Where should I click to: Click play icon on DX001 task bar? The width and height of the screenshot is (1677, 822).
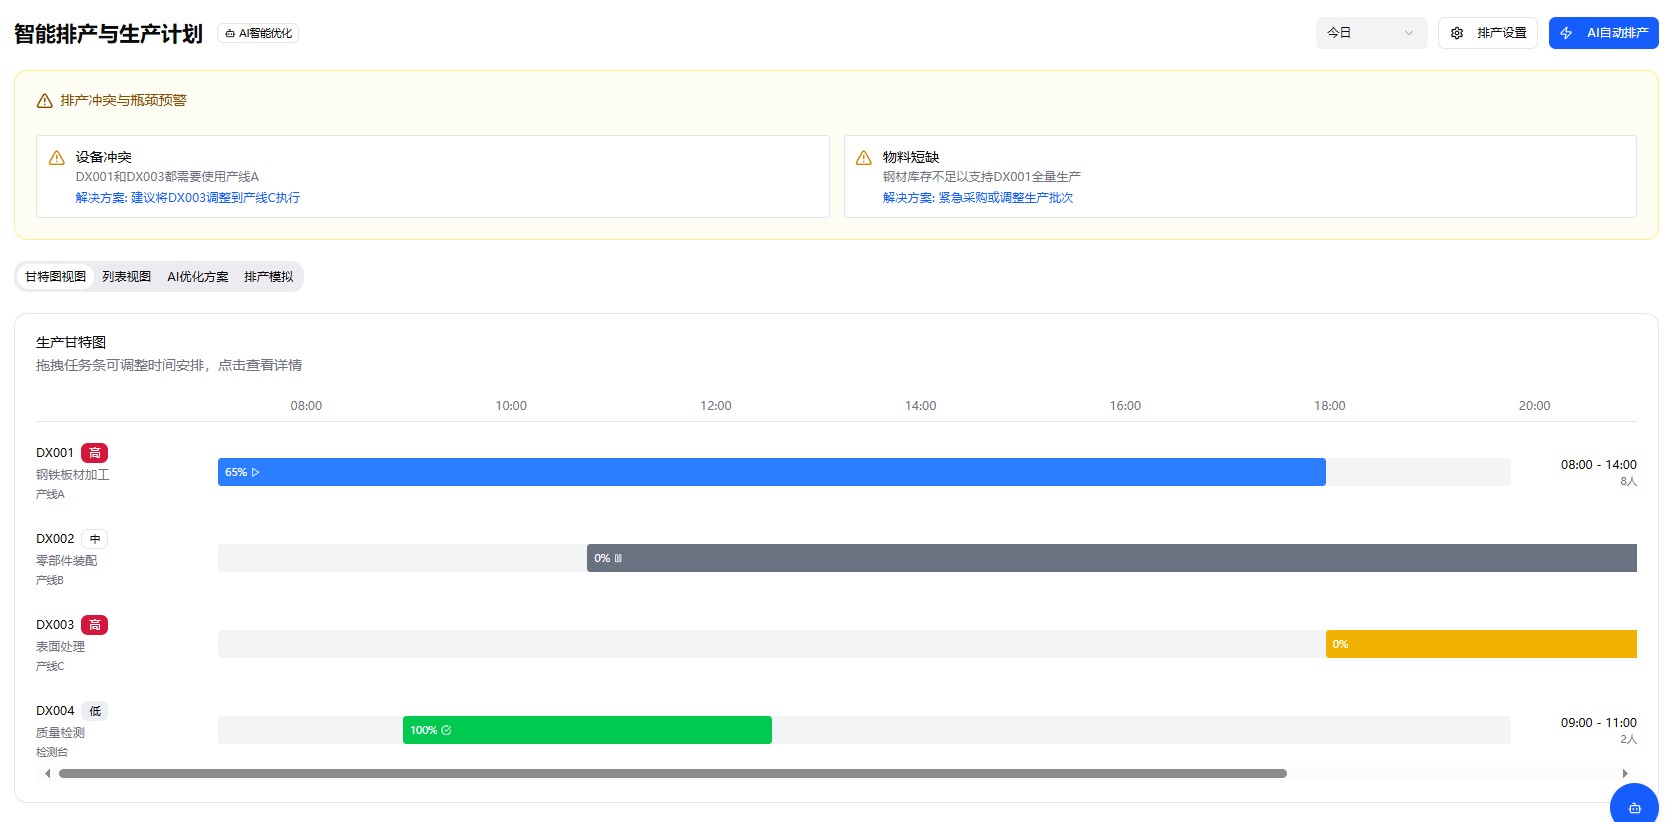(x=256, y=472)
